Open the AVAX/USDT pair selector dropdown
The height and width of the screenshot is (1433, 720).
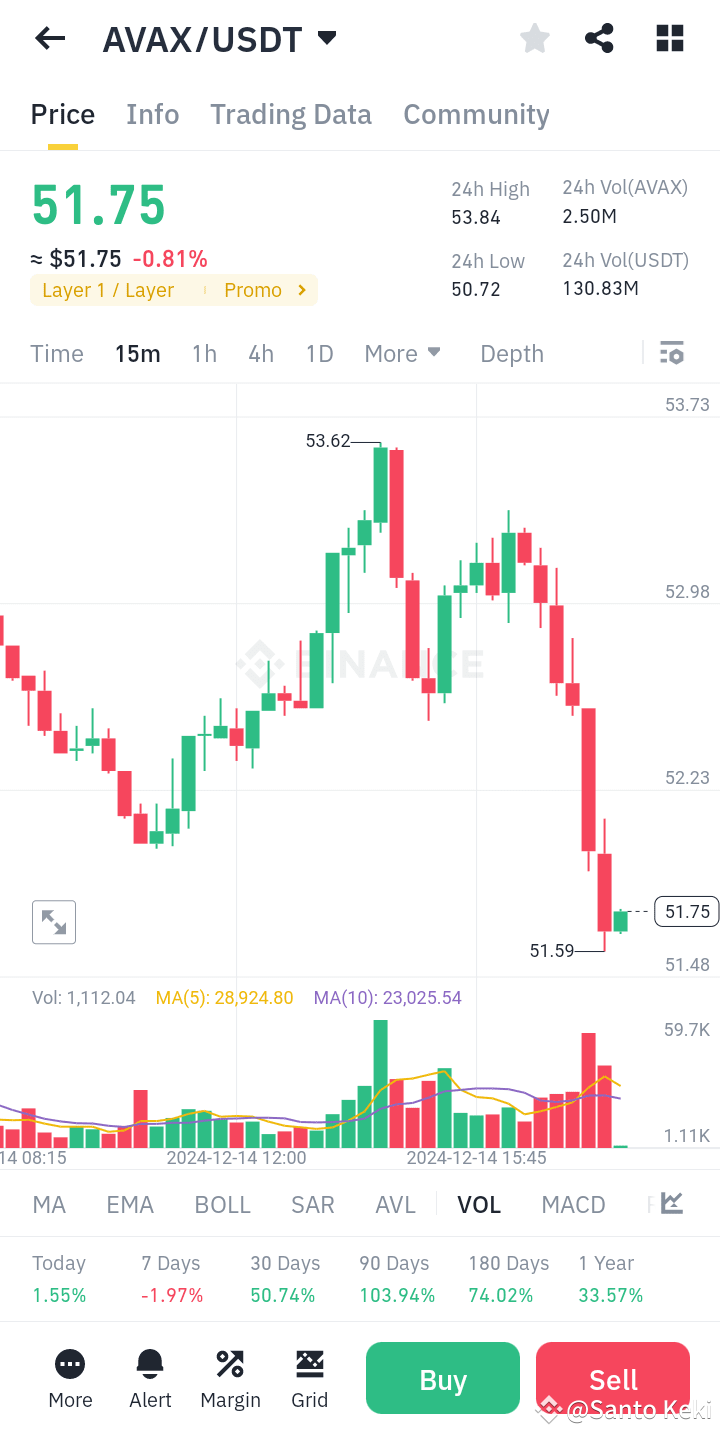coord(220,38)
